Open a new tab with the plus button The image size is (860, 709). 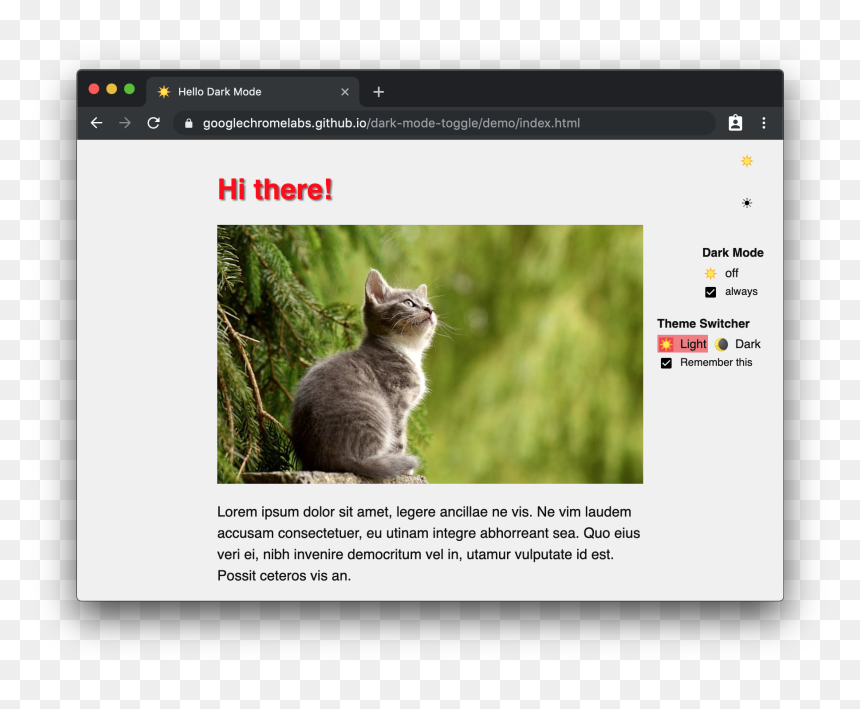pos(378,92)
